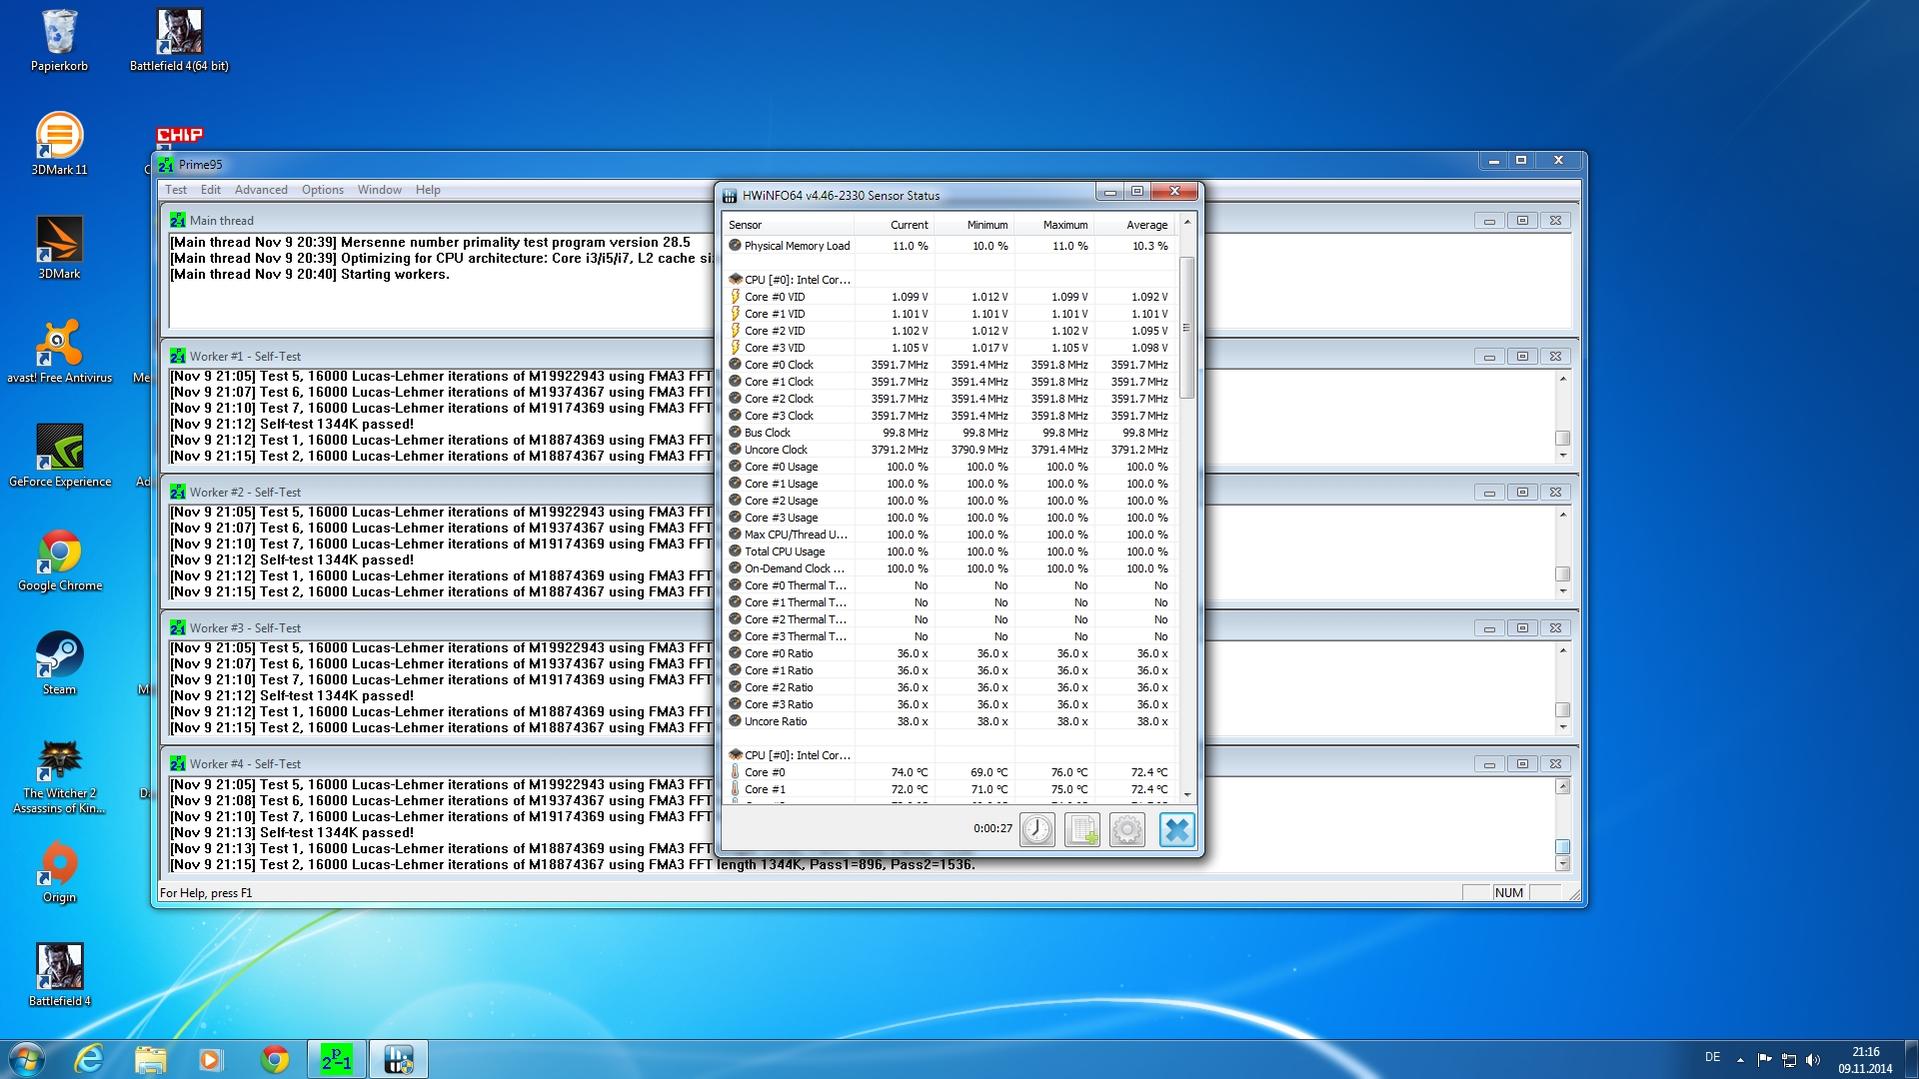This screenshot has width=1919, height=1079.
Task: Switch to HWiNFO on the taskbar
Action: 398,1059
